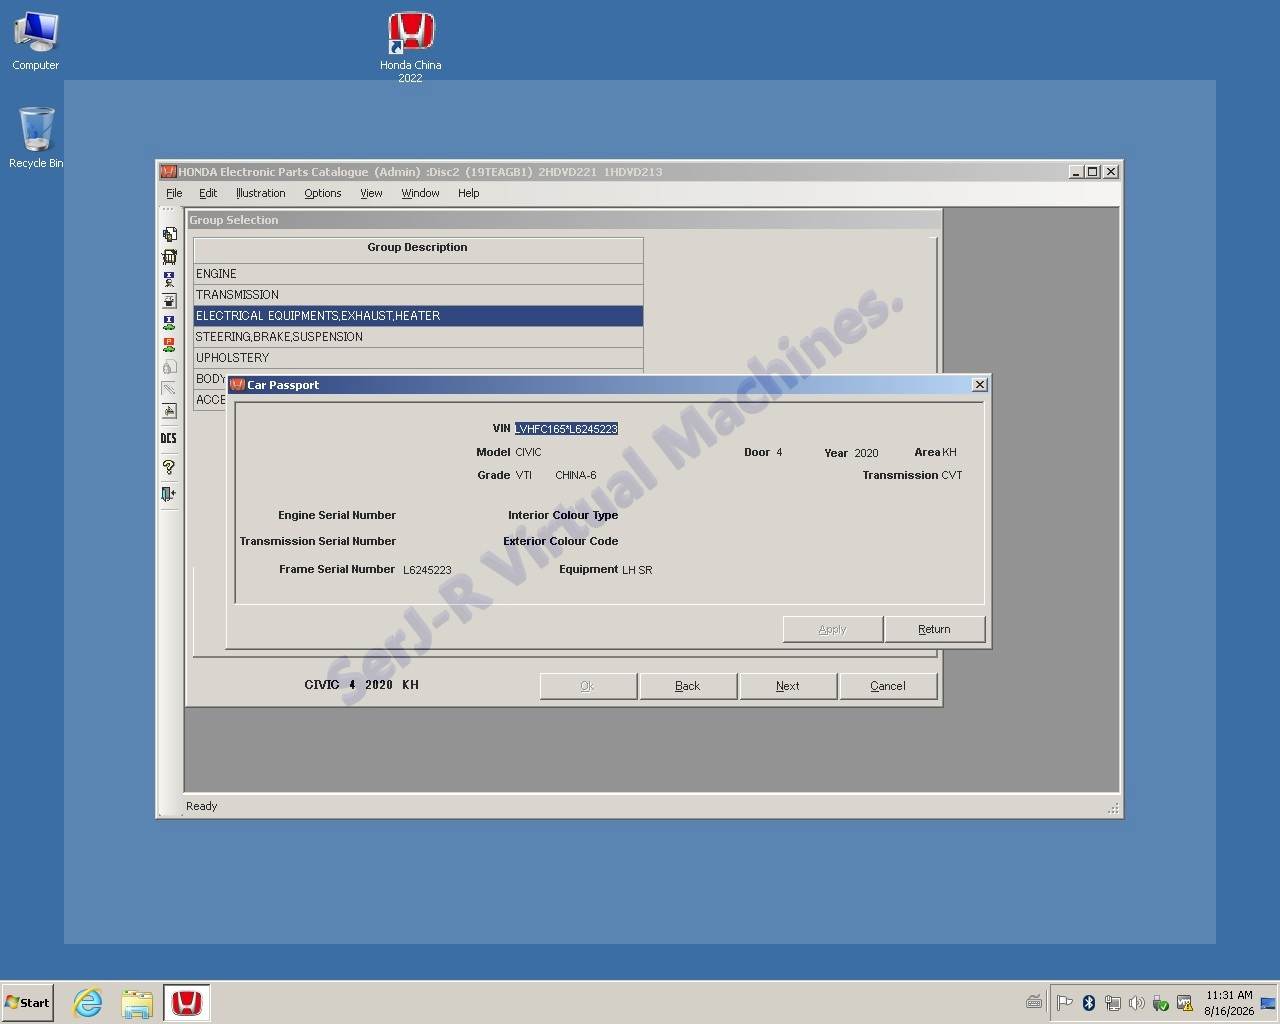
Task: Click the boxed parts-list toolbar icon
Action: (x=169, y=300)
